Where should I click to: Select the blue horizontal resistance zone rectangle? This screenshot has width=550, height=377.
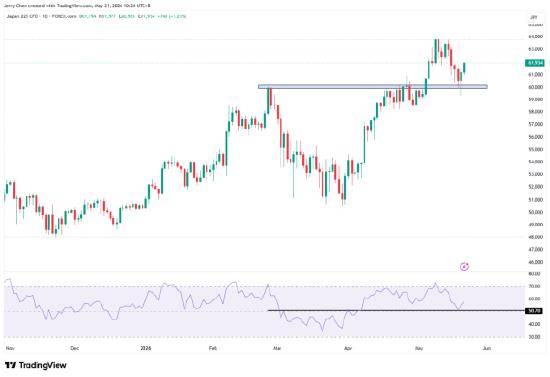[373, 86]
